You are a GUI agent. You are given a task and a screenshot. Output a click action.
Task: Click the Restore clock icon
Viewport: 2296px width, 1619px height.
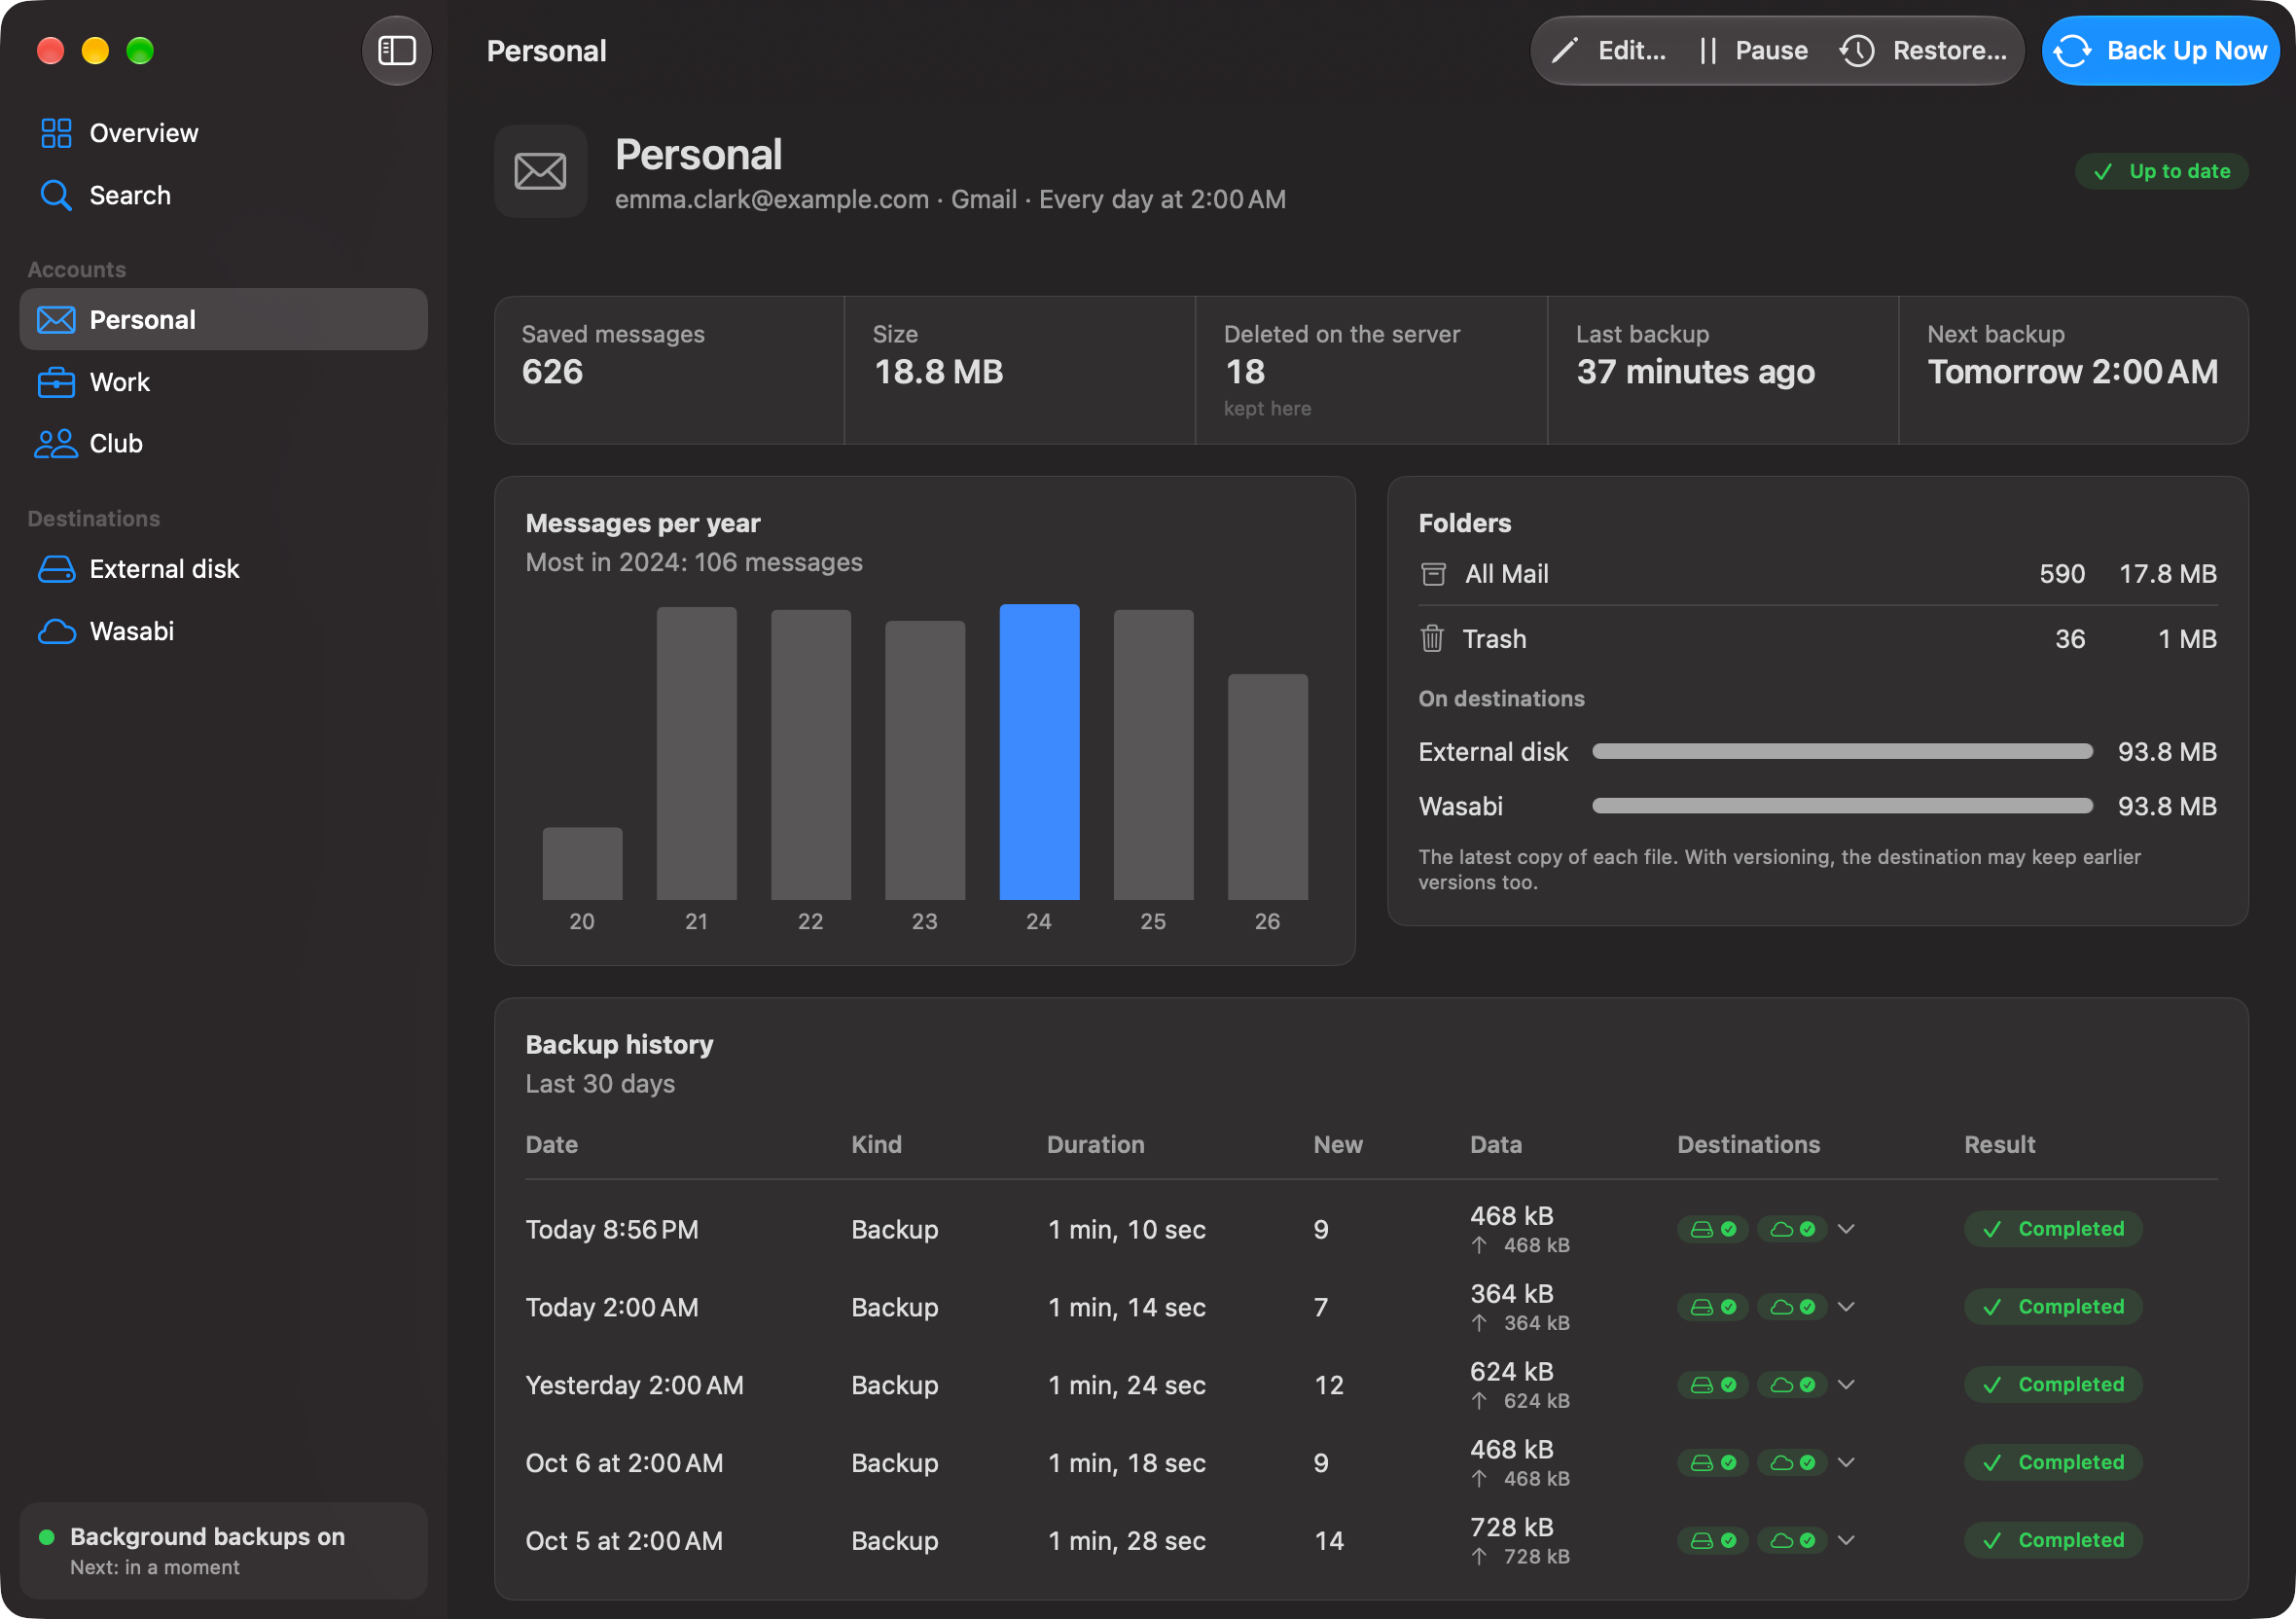1857,50
